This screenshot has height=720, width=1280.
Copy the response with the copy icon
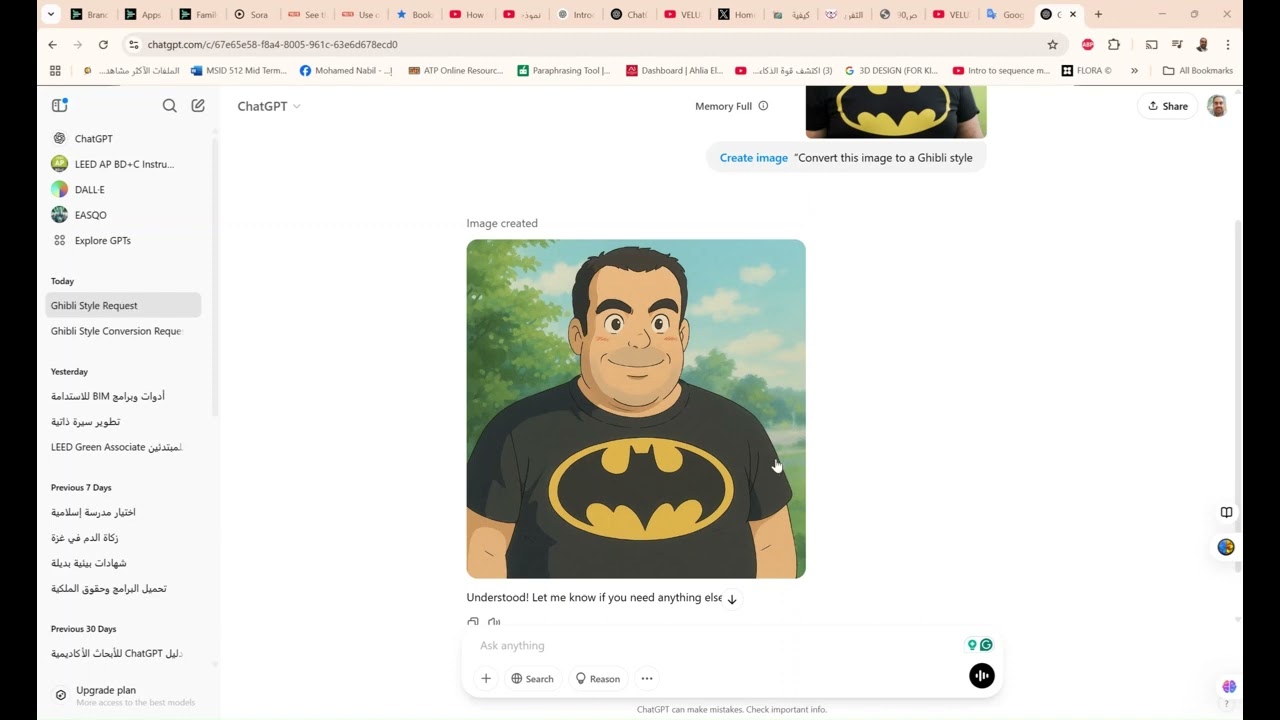[473, 622]
